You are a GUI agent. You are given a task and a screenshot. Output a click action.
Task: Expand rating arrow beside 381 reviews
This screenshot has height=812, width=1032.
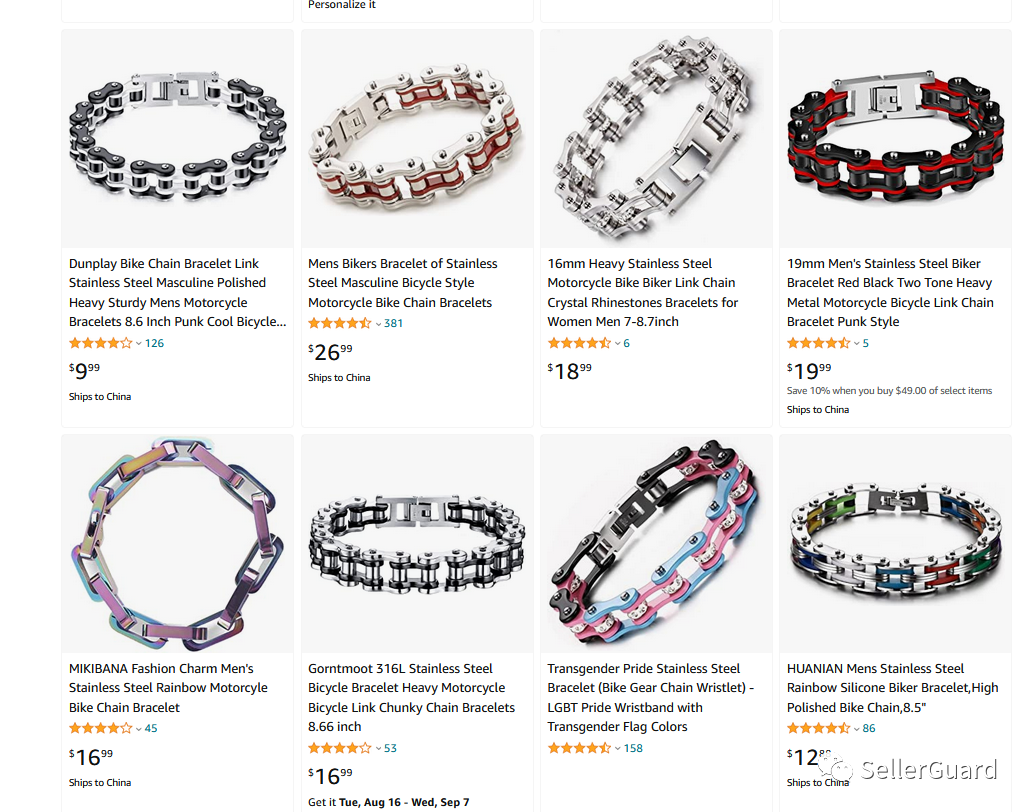pyautogui.click(x=378, y=324)
